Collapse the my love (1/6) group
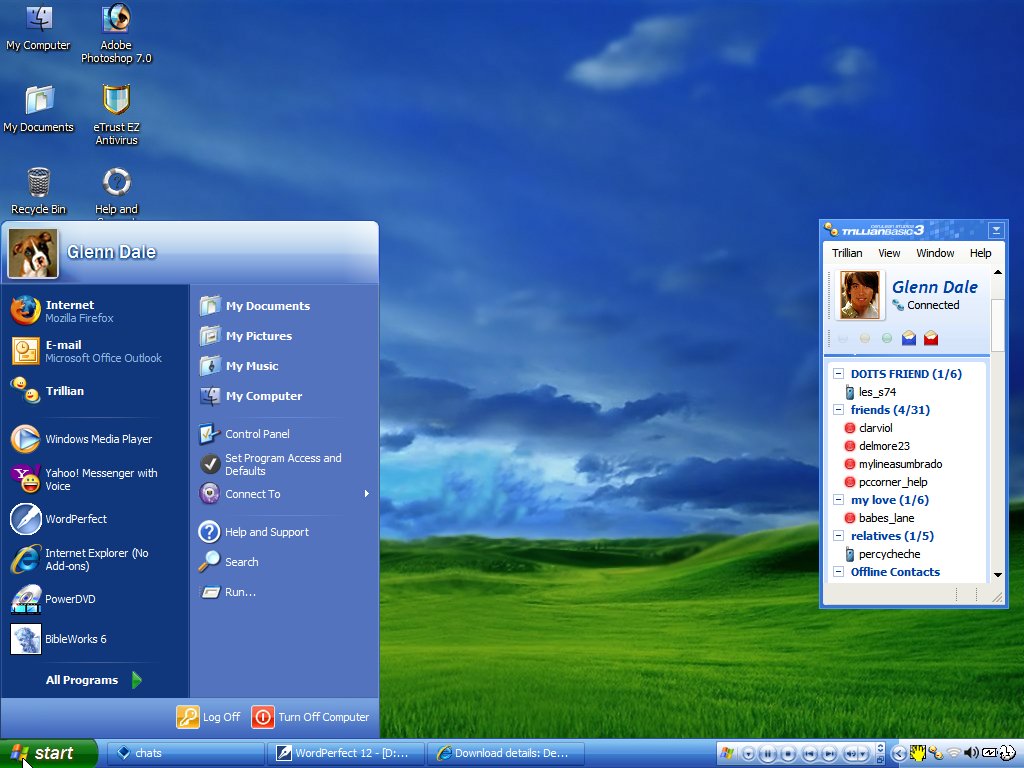 pyautogui.click(x=839, y=500)
